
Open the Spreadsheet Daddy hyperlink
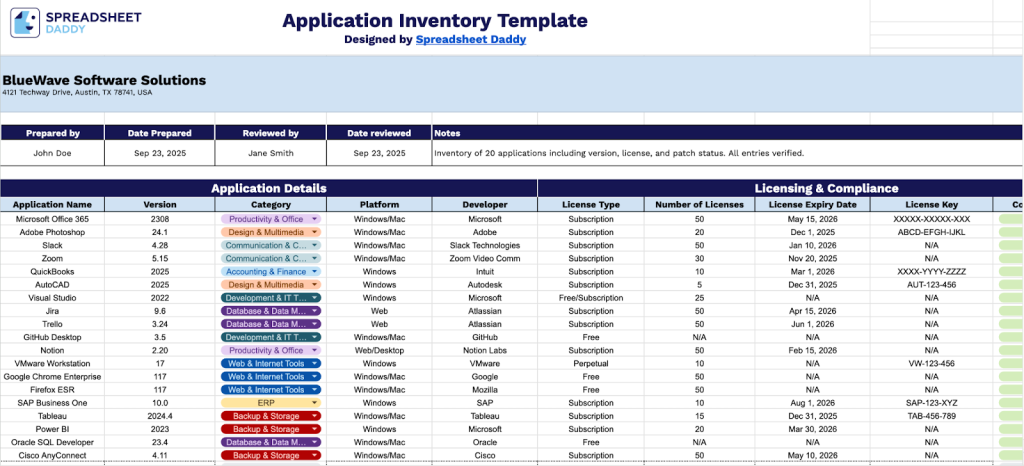470,40
